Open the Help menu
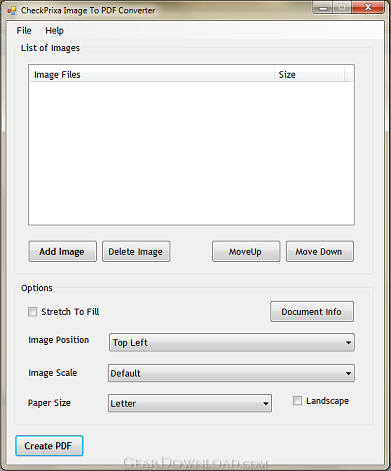391x471 pixels. [x=54, y=31]
